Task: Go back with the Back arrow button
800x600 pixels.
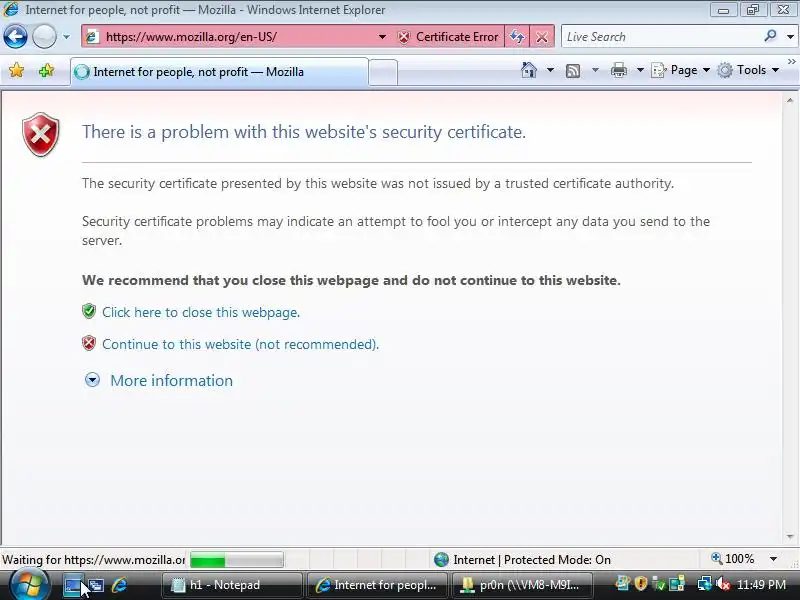Action: tap(15, 37)
